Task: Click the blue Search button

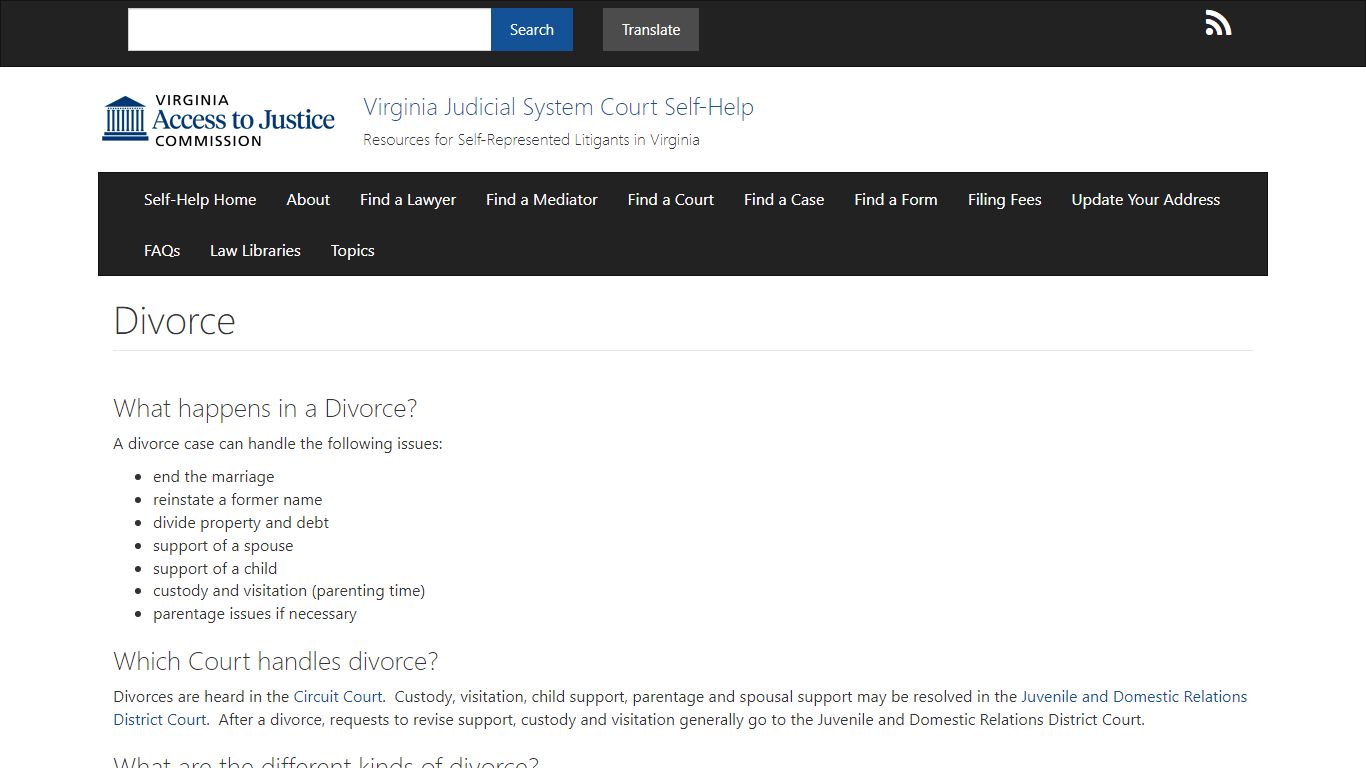Action: point(532,29)
